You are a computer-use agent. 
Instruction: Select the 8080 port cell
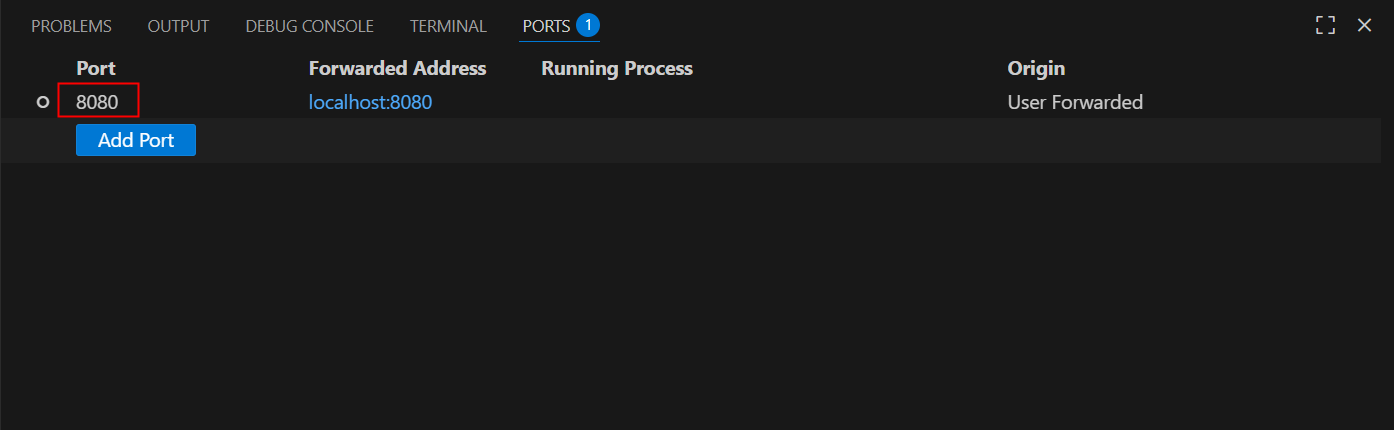click(x=97, y=102)
